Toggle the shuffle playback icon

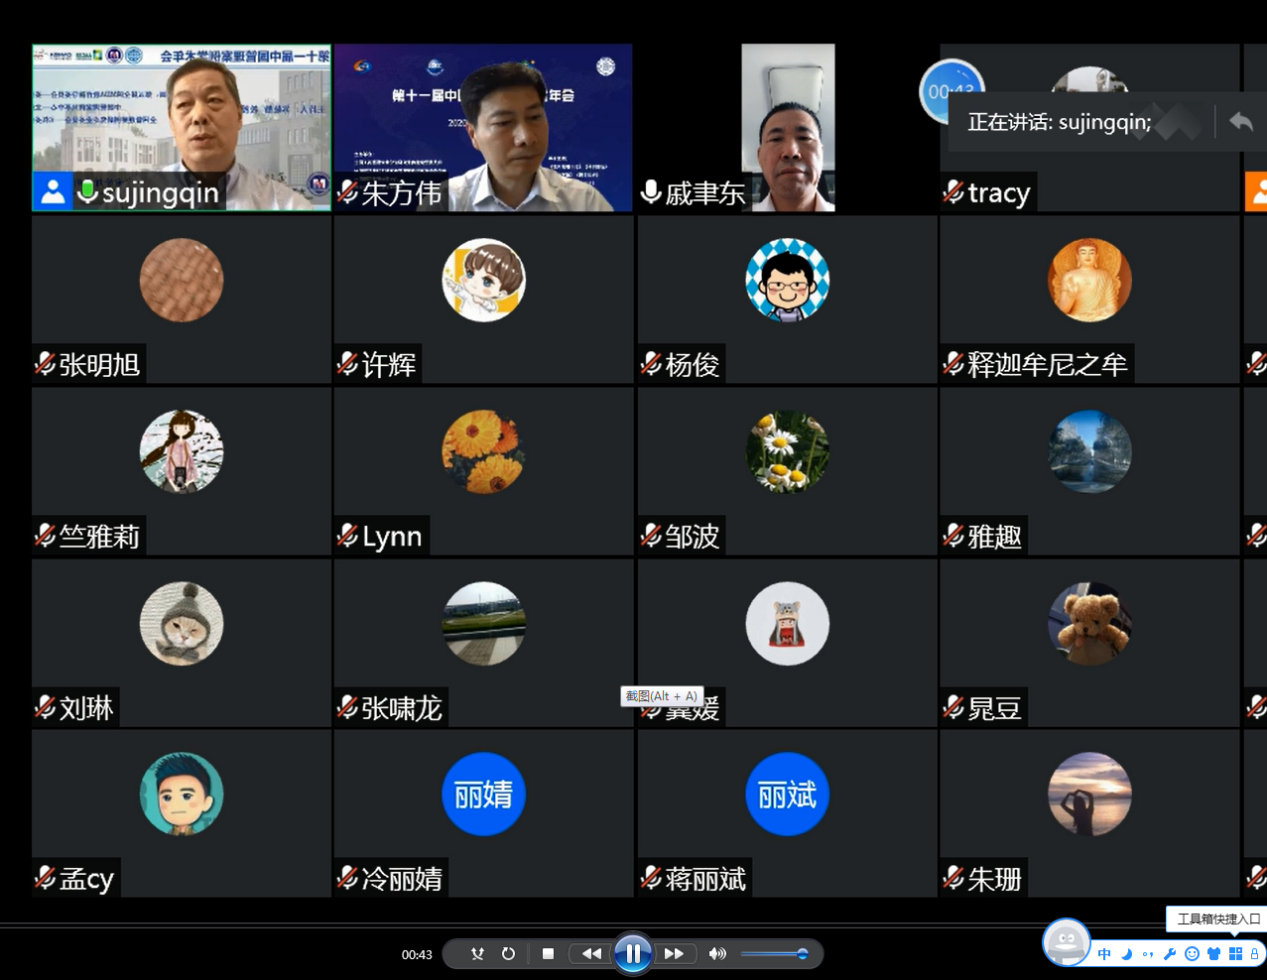tap(477, 954)
